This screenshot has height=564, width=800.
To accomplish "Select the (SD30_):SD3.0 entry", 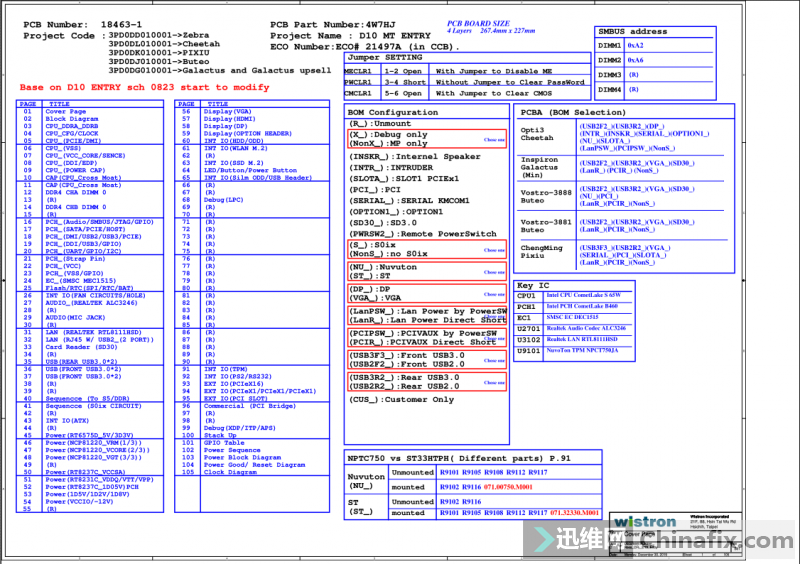I will pos(383,223).
